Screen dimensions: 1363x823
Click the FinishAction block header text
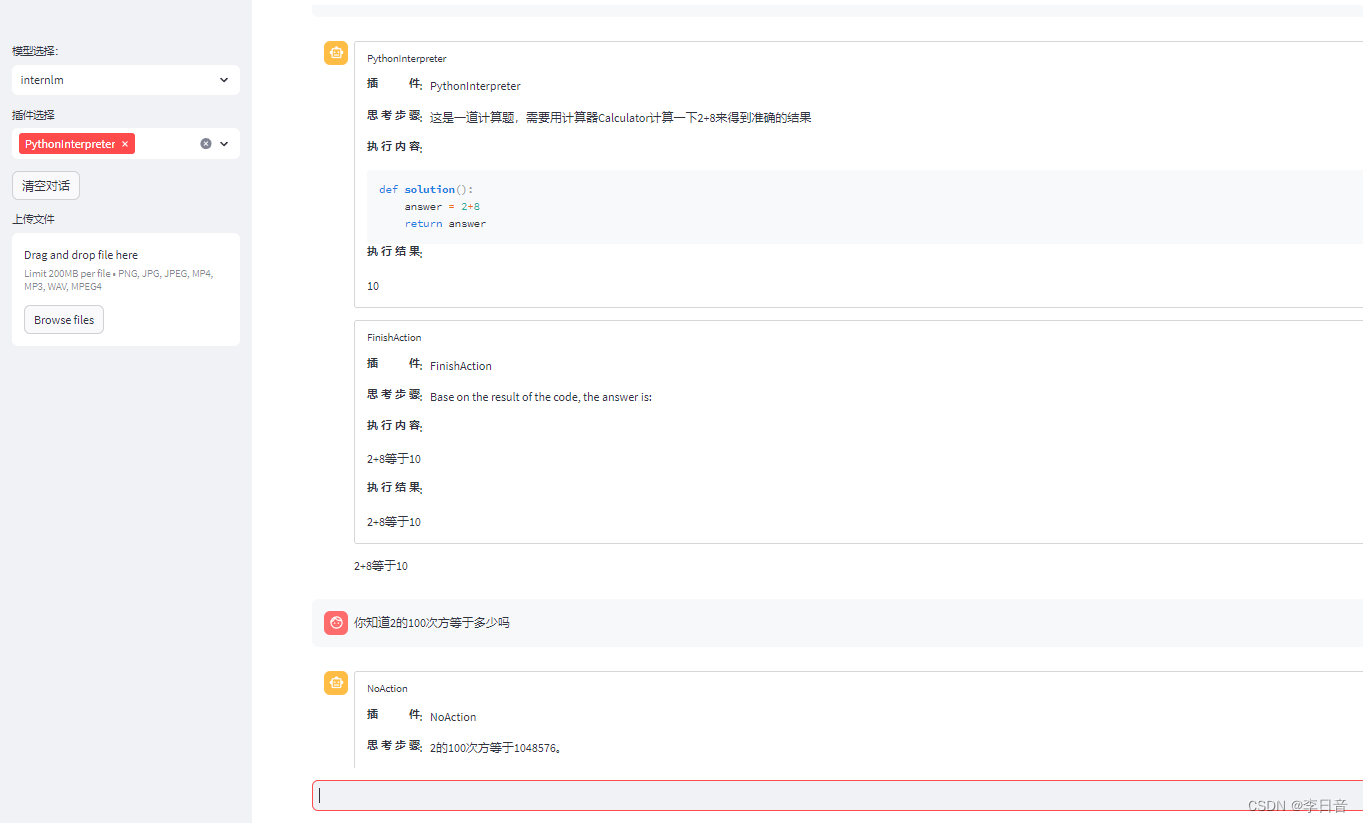pos(394,338)
